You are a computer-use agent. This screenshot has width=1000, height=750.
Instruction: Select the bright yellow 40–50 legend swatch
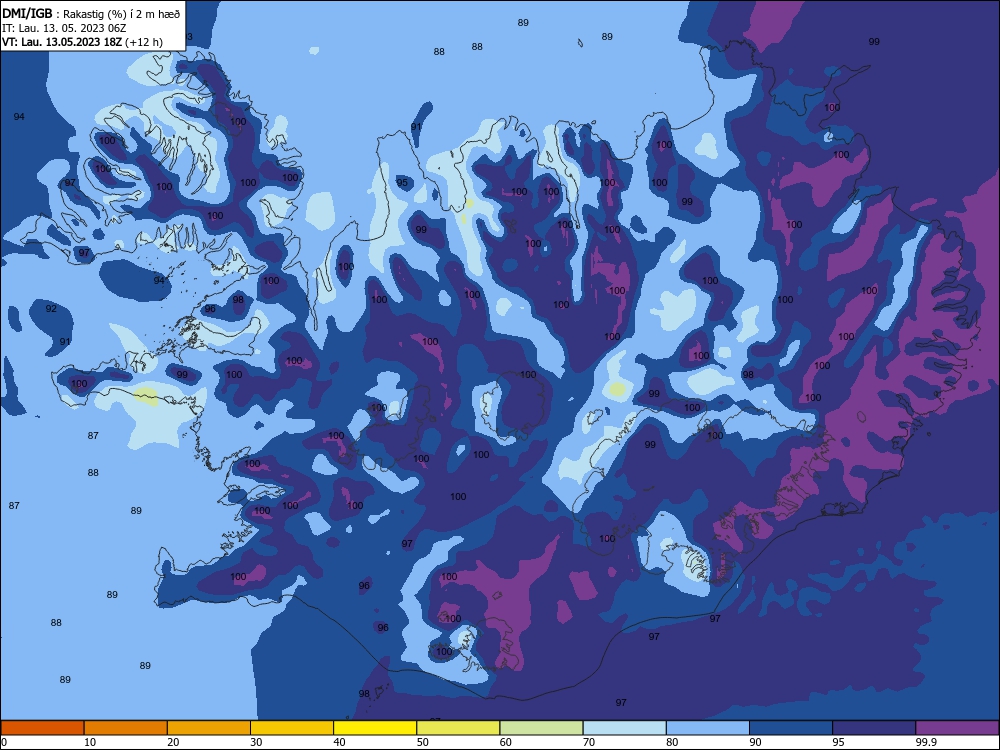coord(375,728)
